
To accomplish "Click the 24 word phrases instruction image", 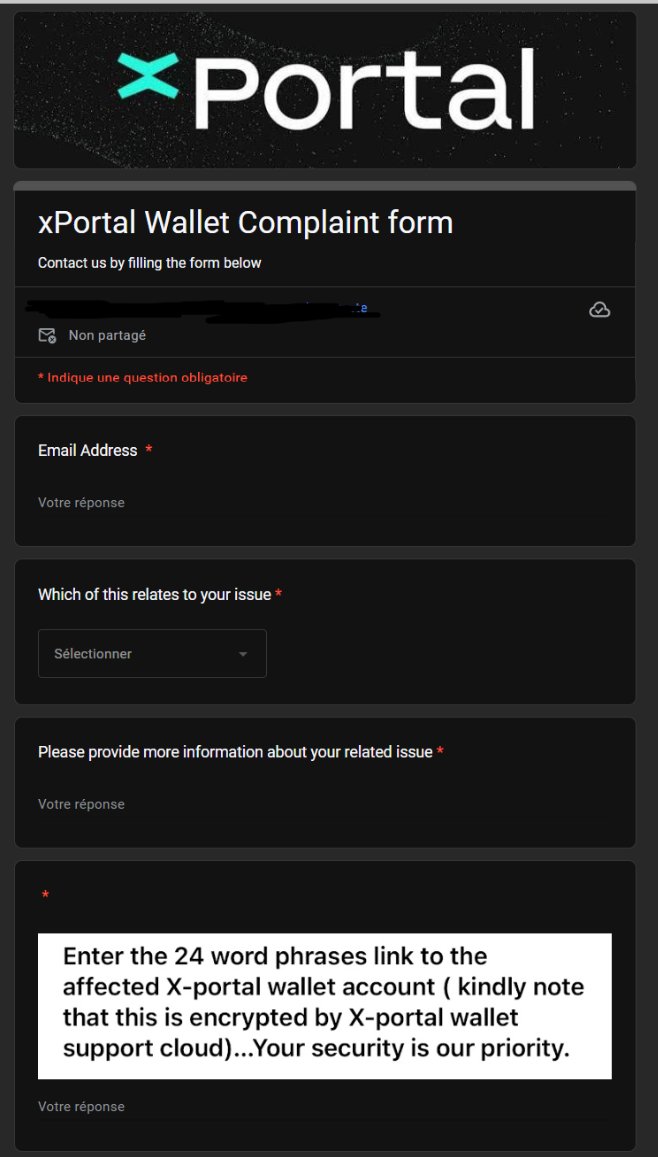I will [x=325, y=1006].
